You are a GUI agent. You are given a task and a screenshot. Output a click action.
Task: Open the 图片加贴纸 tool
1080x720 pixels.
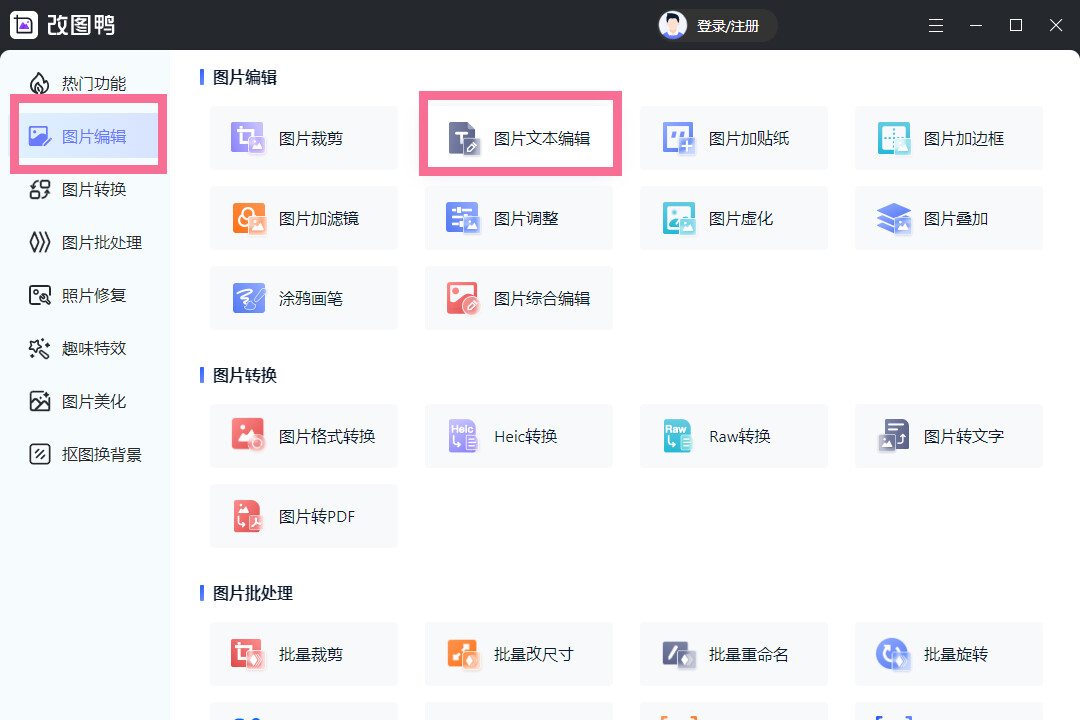(734, 138)
